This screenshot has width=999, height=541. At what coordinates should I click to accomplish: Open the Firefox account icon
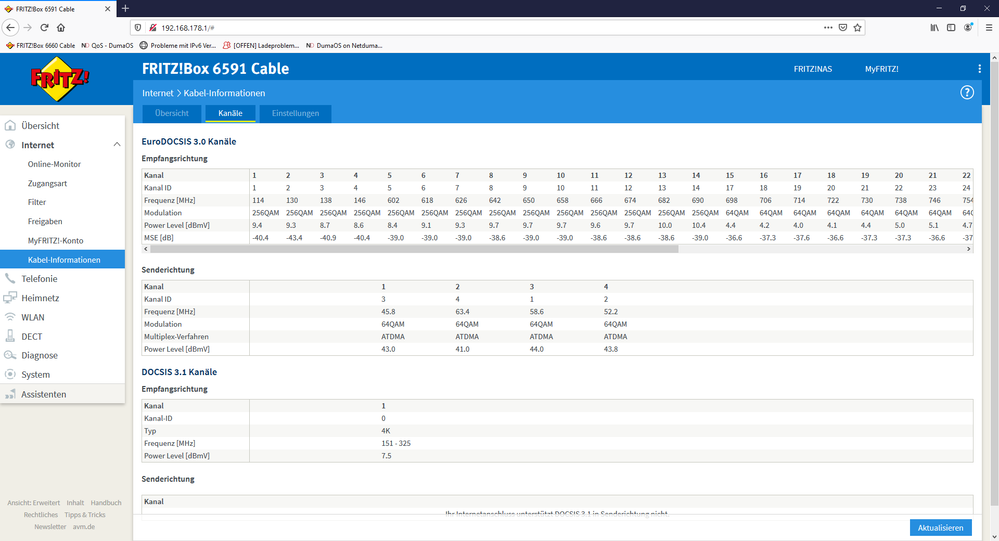point(968,27)
